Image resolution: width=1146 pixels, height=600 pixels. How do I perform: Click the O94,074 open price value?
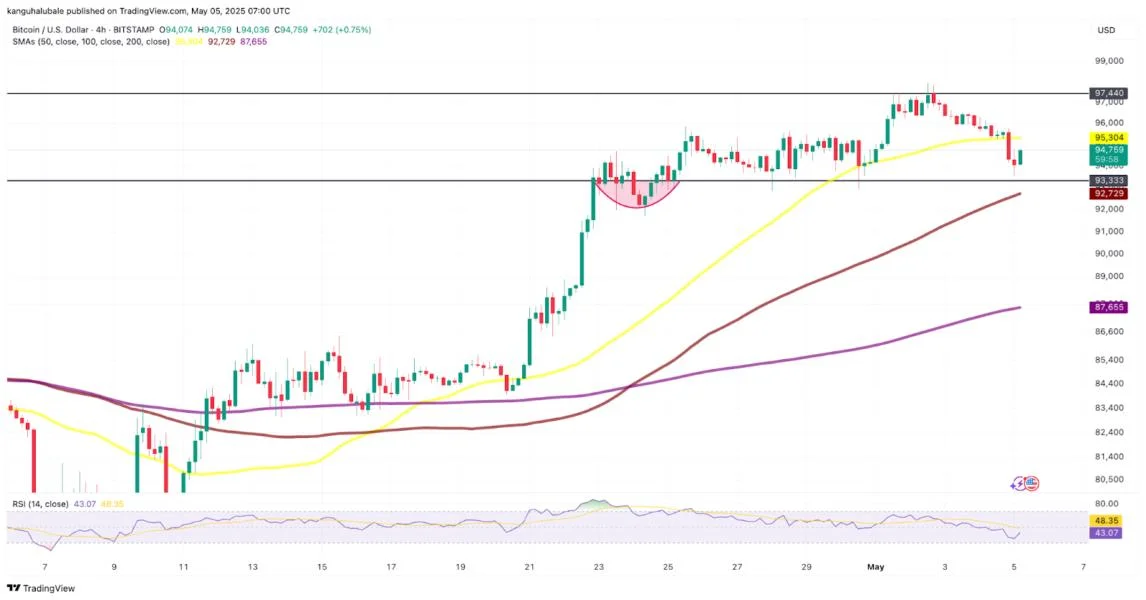(178, 30)
